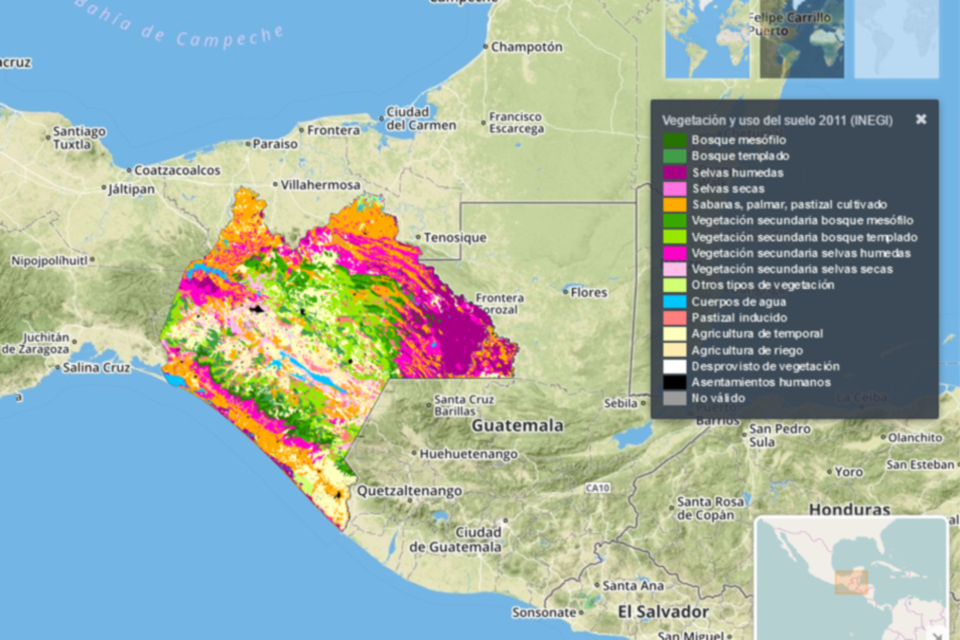The height and width of the screenshot is (640, 960).
Task: Click the Yoro city label
Action: [849, 472]
